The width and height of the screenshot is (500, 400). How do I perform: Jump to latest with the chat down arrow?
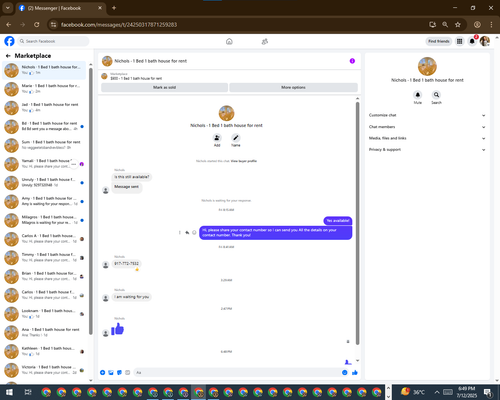click(x=357, y=361)
